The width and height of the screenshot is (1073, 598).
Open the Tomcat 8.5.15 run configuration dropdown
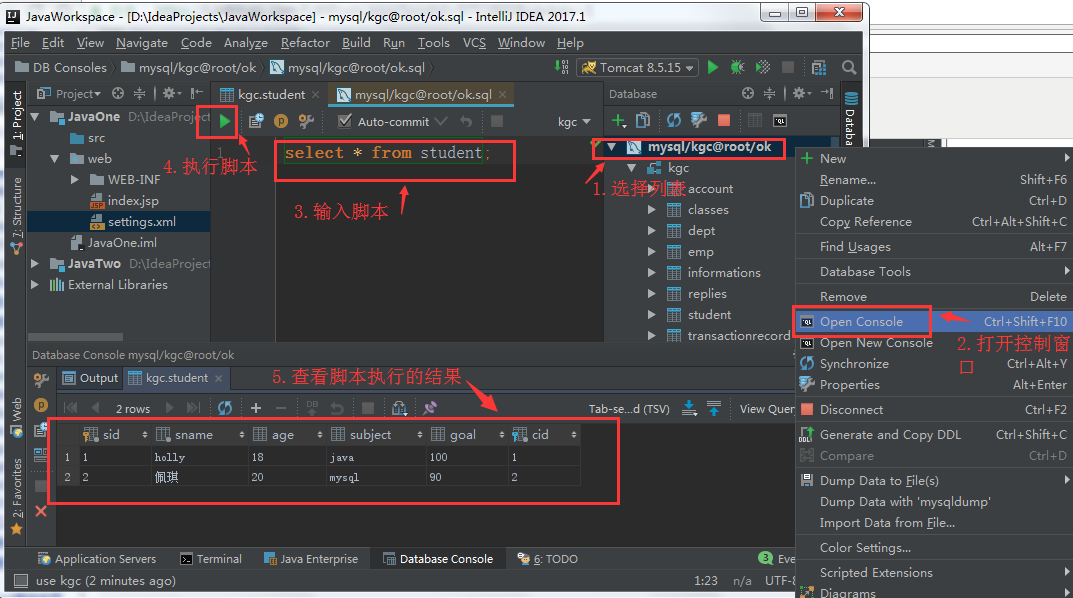pos(639,67)
